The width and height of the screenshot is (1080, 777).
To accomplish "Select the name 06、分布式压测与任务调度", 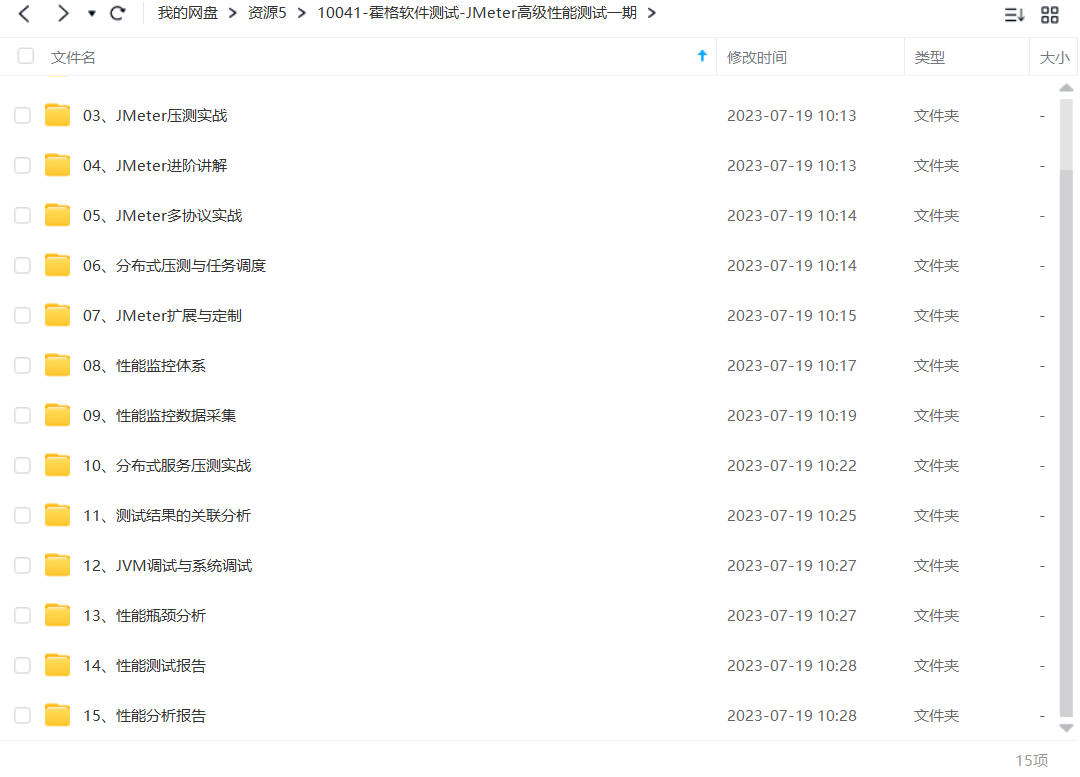I will (174, 266).
